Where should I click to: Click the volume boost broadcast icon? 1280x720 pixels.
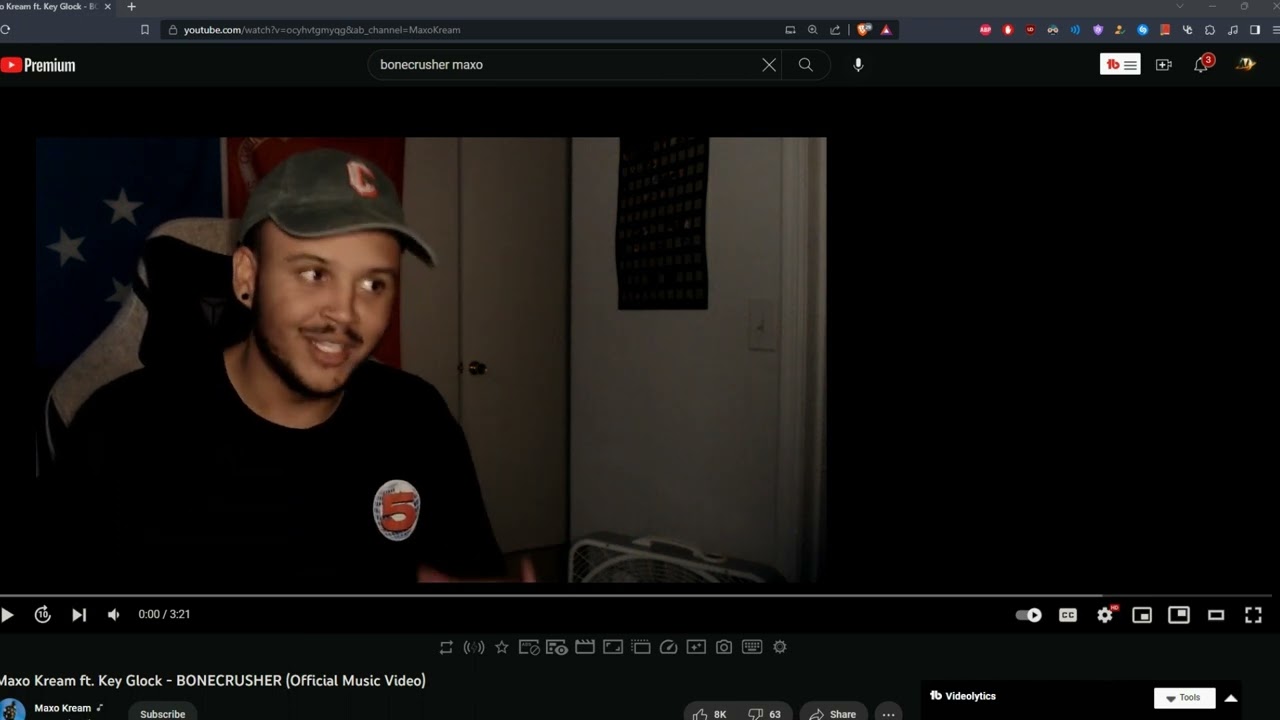(474, 647)
